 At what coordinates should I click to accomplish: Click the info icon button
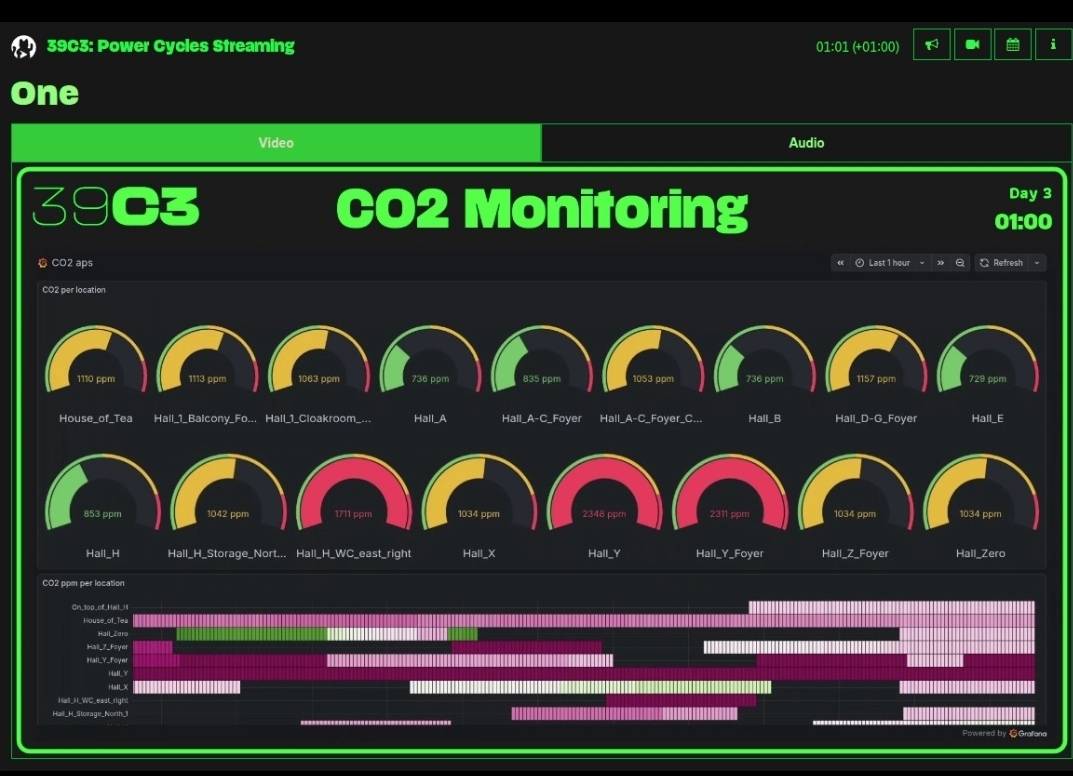(x=1052, y=45)
